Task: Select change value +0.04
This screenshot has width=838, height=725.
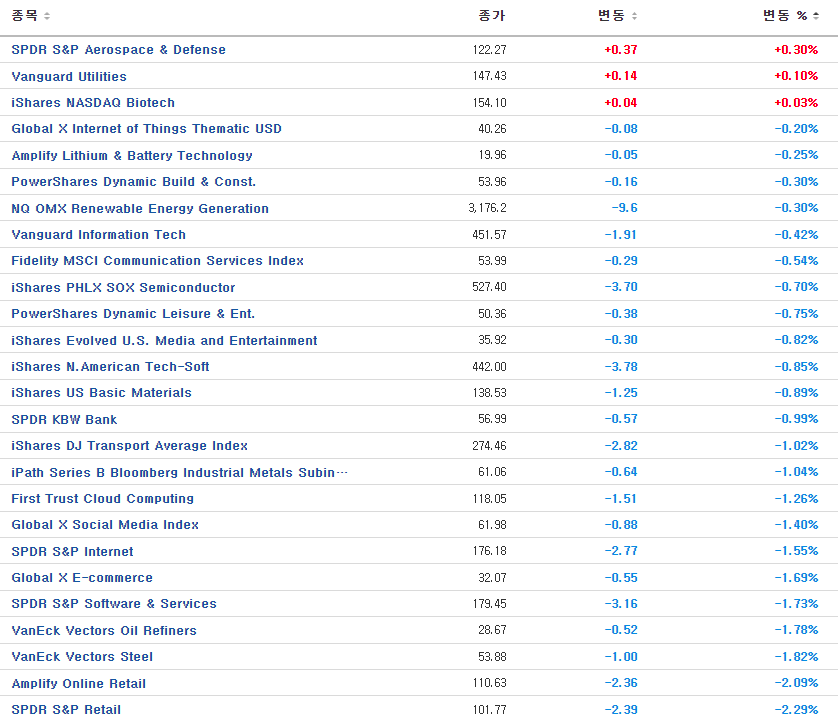Action: (x=620, y=103)
